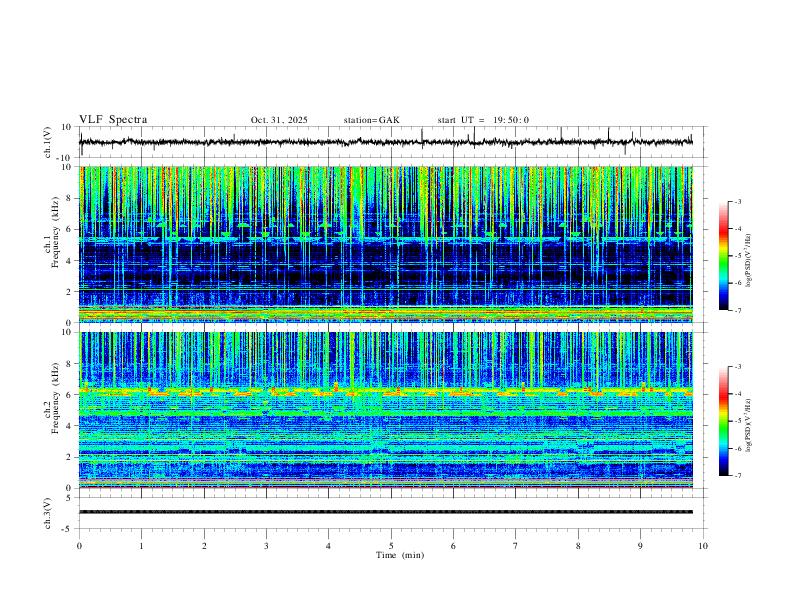Click the 'ch.1(V)' waveform axis label
Viewport: 792px width, 612px height.
click(48, 142)
